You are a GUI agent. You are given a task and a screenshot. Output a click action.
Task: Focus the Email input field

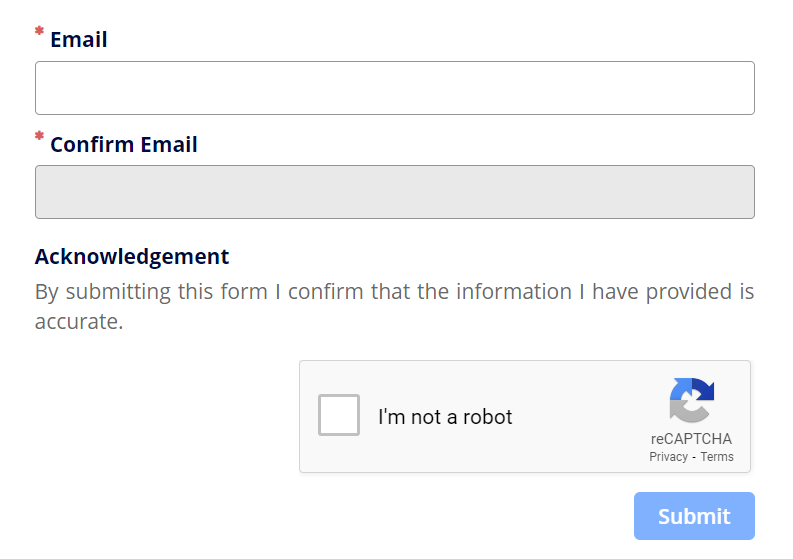[x=394, y=88]
